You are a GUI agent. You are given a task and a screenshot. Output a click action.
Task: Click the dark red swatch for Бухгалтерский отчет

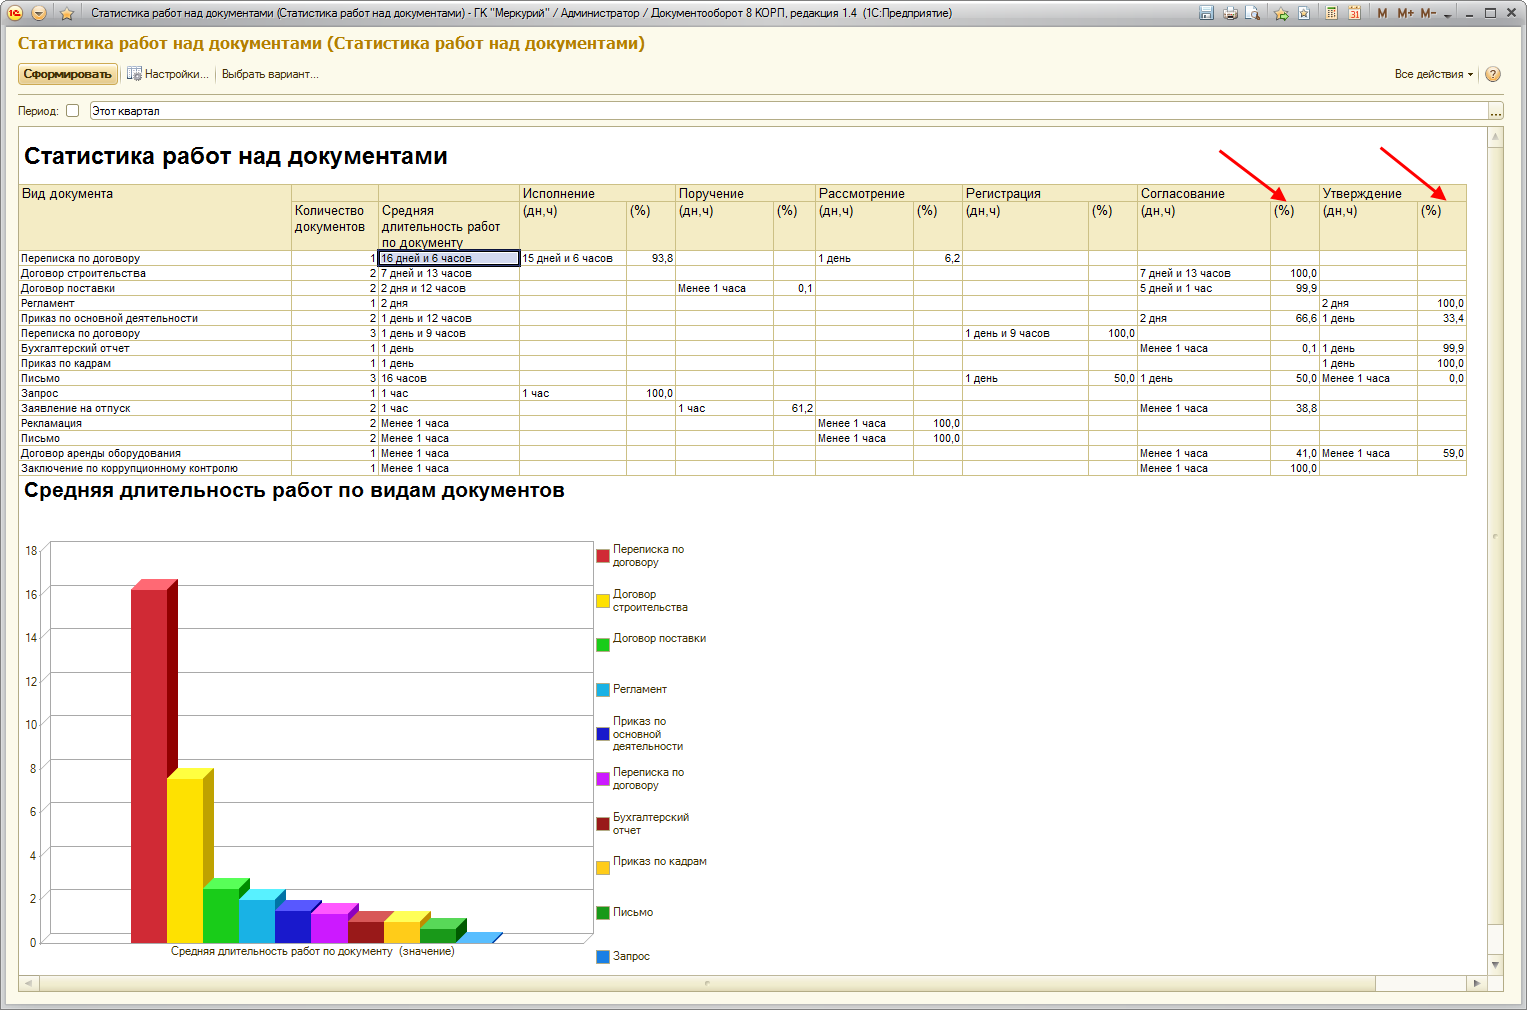click(603, 824)
